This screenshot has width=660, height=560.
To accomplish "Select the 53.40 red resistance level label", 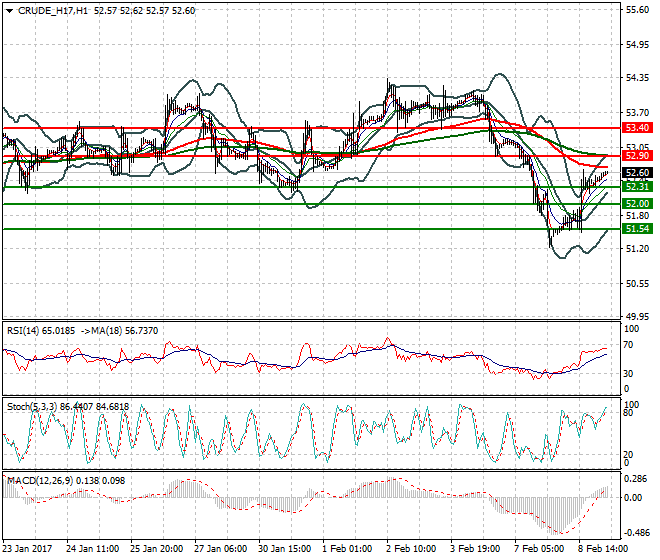I will click(637, 128).
